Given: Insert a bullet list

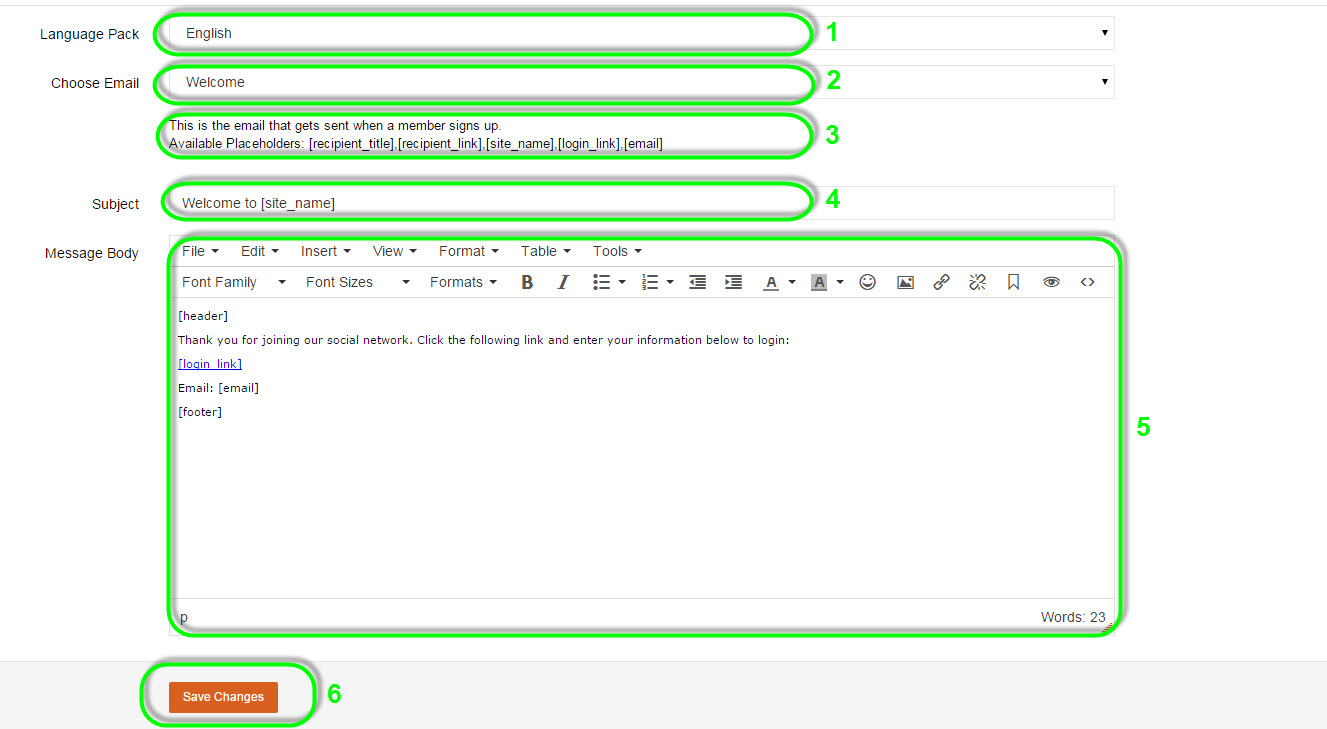Looking at the screenshot, I should coord(601,283).
